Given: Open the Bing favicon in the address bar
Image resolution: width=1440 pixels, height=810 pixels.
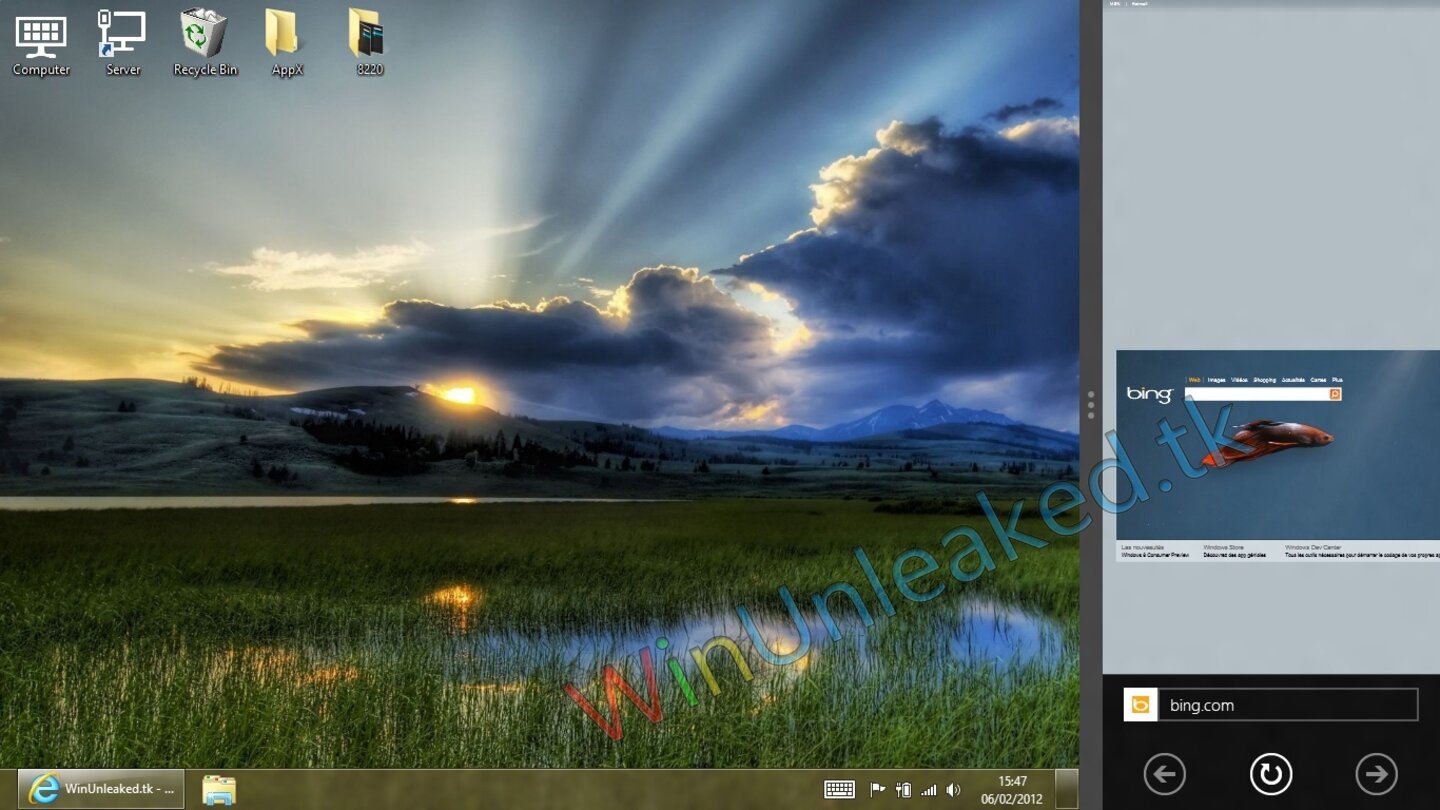Looking at the screenshot, I should tap(1140, 705).
